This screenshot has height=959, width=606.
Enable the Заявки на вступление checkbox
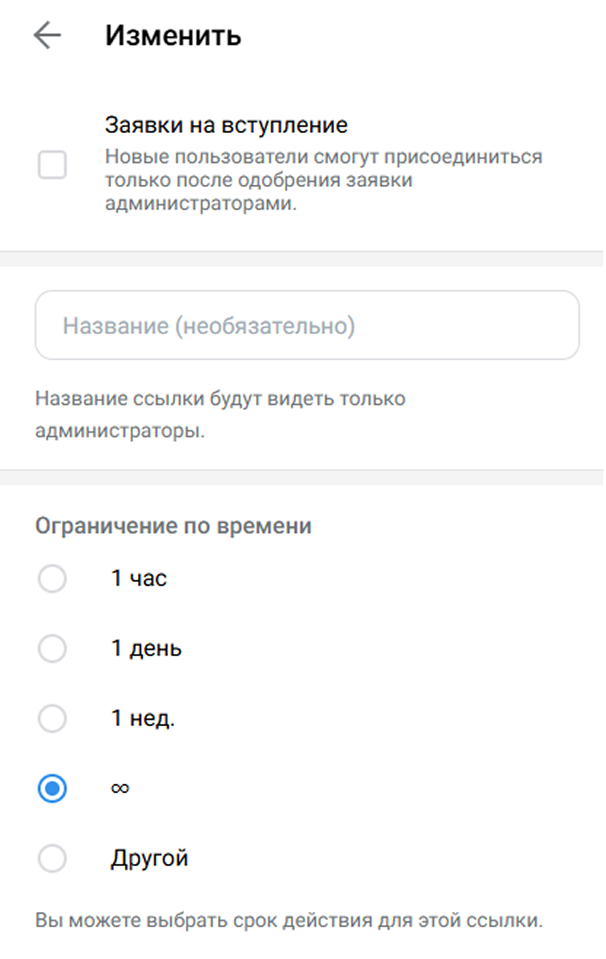[x=52, y=165]
